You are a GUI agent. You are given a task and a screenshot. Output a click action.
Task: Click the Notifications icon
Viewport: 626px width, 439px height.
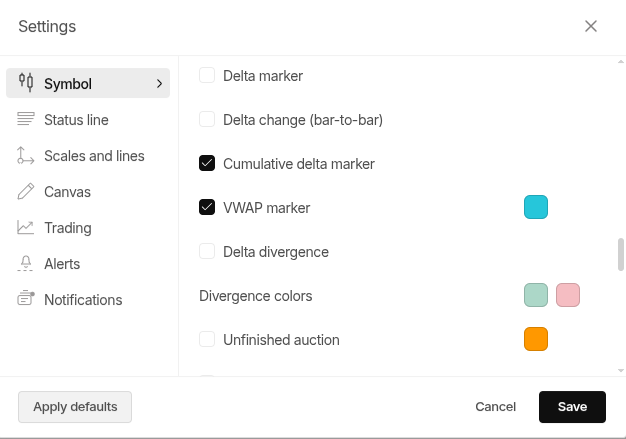pos(26,299)
